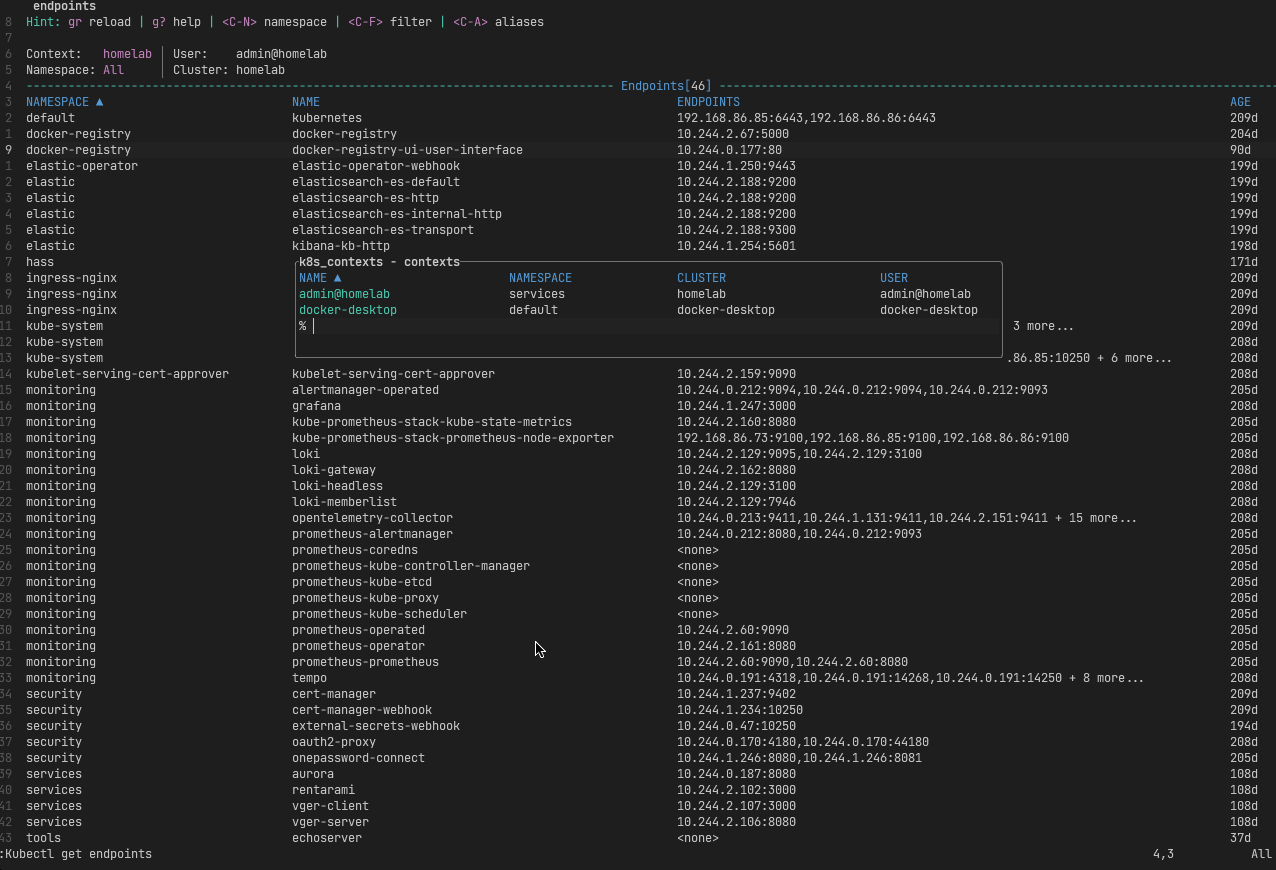1276x870 pixels.
Task: Select the 'elasticsearch-es-default' row
Action: click(638, 182)
